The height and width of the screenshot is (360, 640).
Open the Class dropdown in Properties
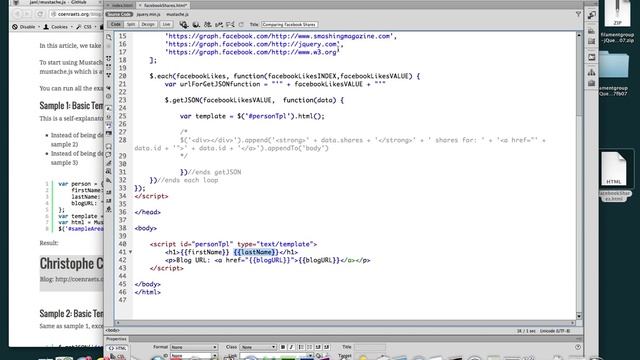coord(258,347)
